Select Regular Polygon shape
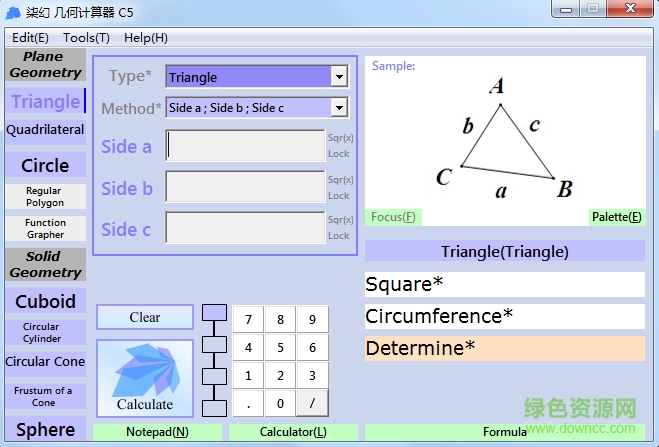This screenshot has width=659, height=447. click(x=45, y=197)
